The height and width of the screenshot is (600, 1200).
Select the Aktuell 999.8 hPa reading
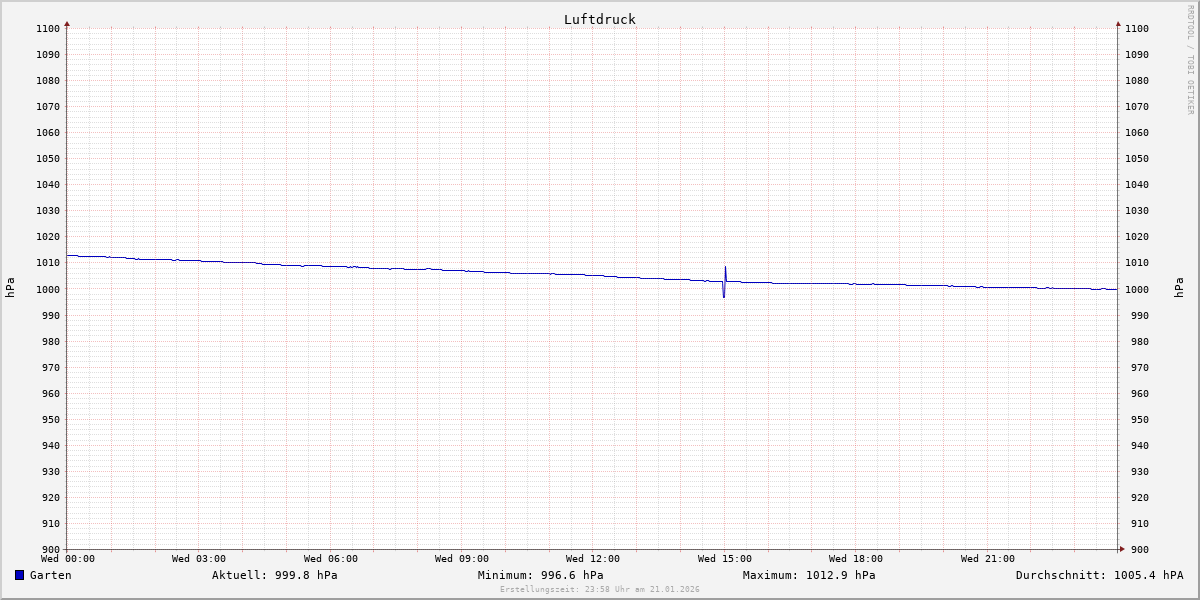click(x=274, y=575)
